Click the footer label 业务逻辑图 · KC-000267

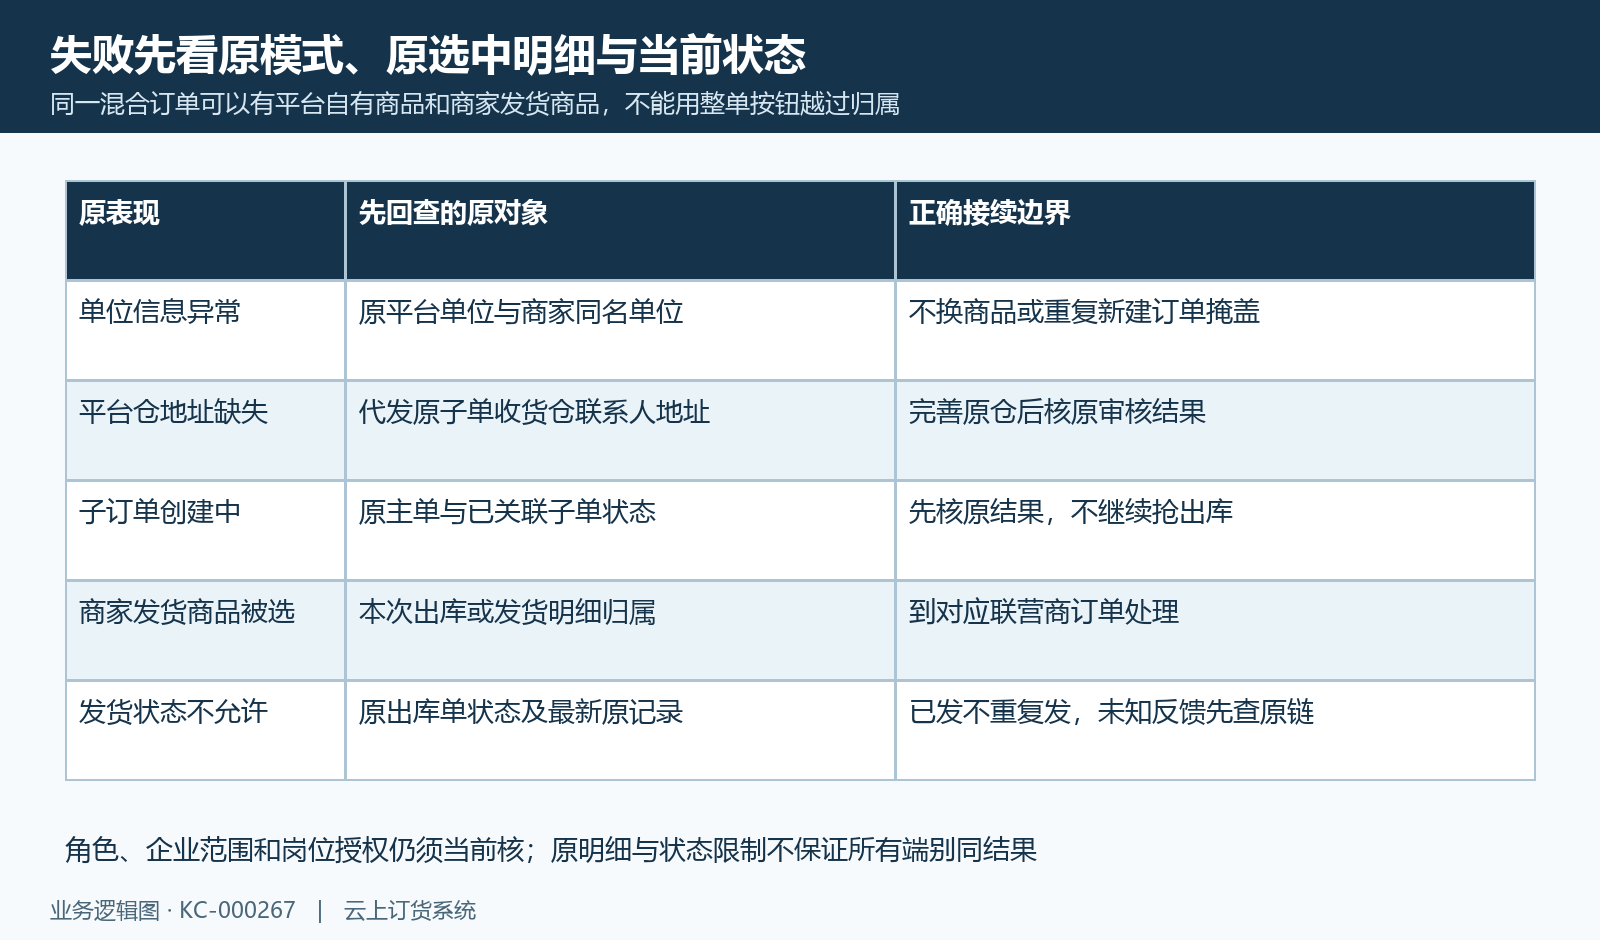173,911
